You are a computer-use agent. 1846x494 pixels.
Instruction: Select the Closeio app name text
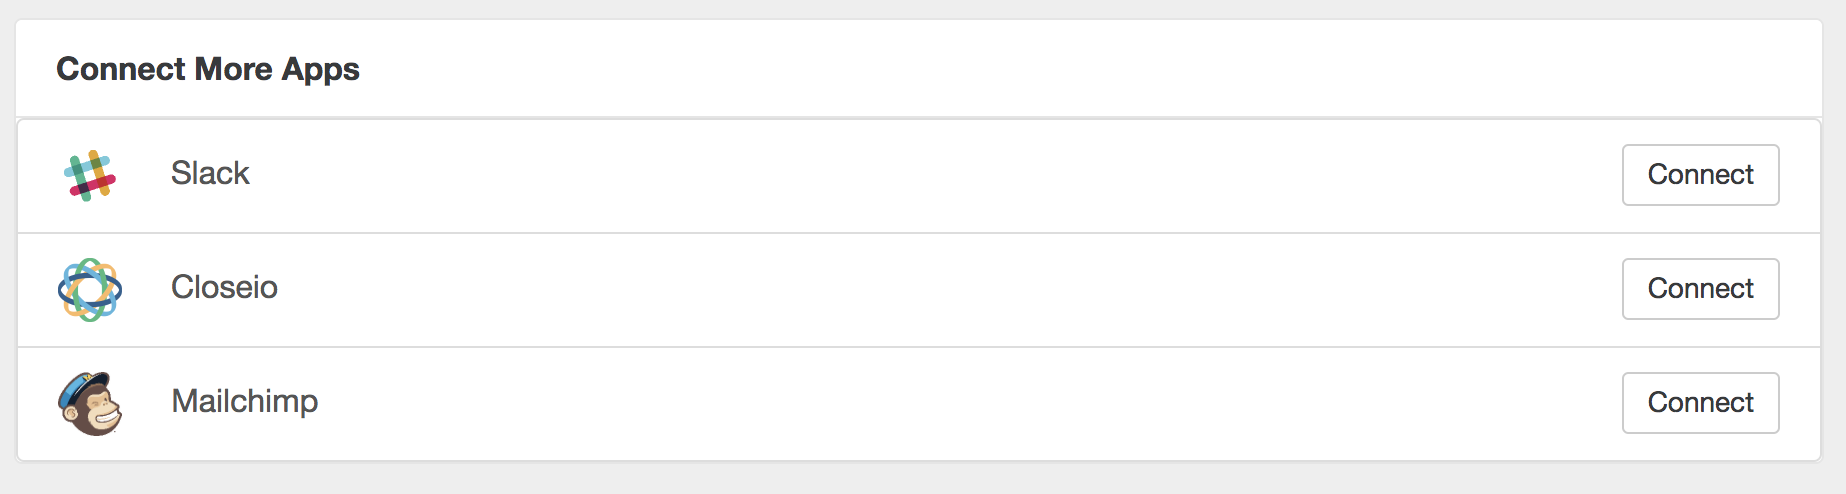(x=224, y=287)
